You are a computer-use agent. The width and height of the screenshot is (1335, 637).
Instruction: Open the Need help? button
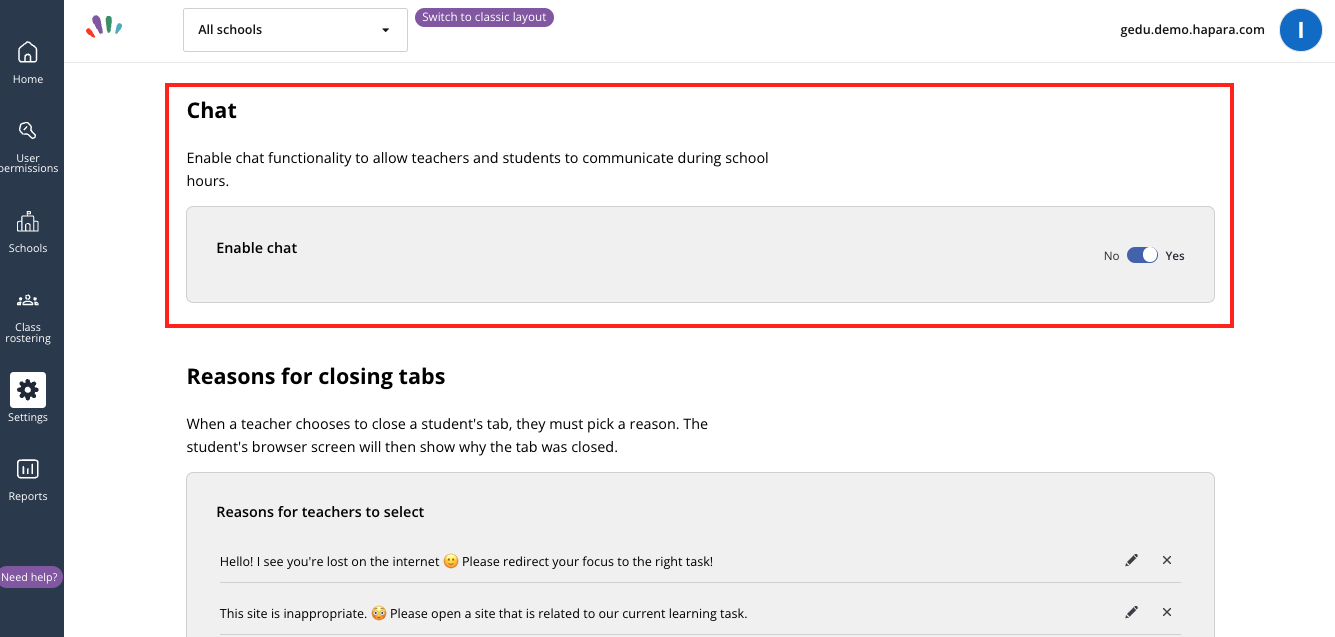pos(30,577)
